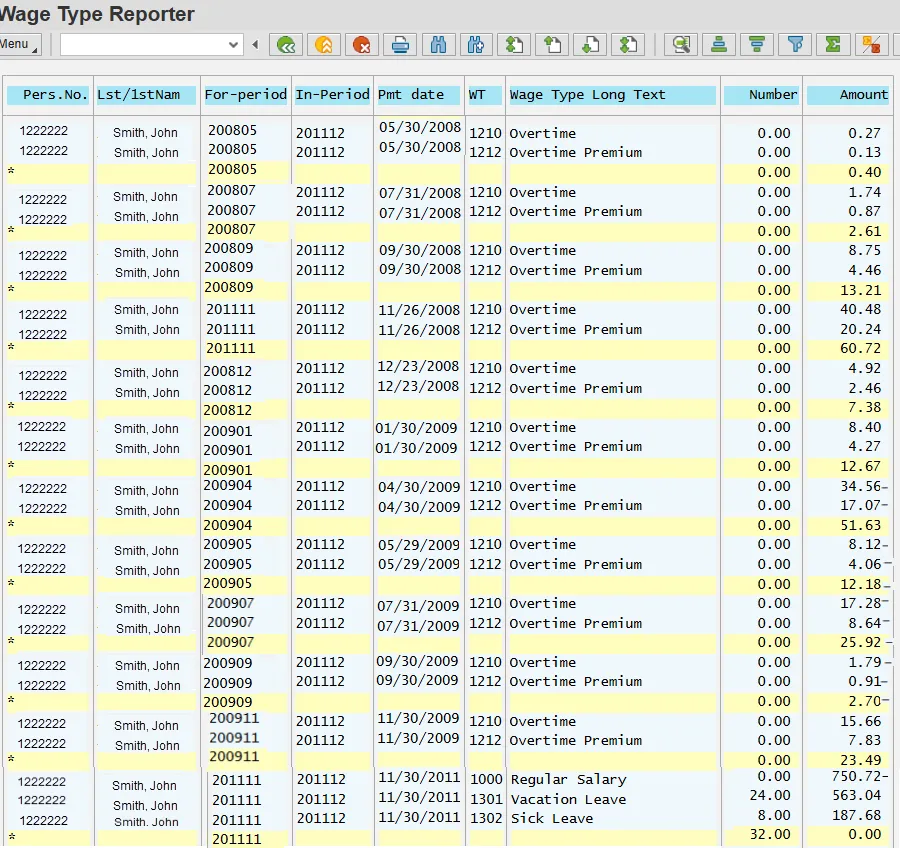Viewport: 900px width, 848px height.
Task: Click the Print icon in toolbar
Action: [x=400, y=45]
